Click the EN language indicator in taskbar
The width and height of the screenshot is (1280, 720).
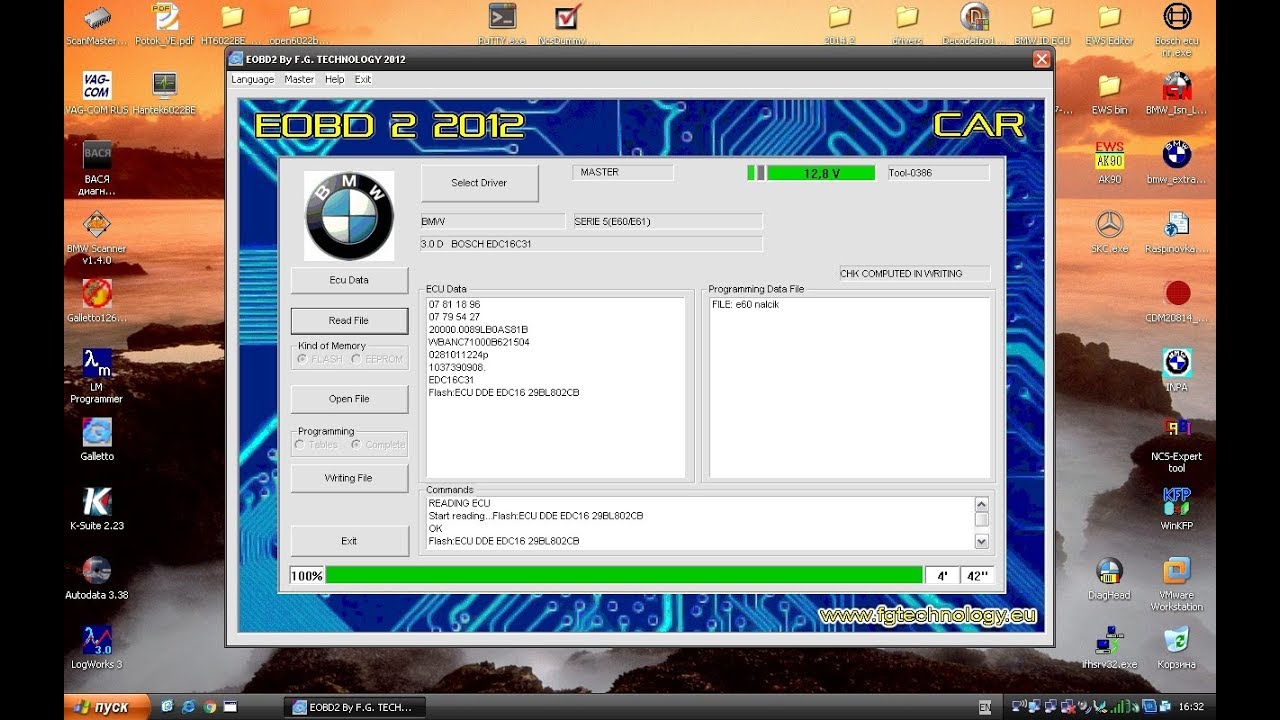tap(985, 707)
